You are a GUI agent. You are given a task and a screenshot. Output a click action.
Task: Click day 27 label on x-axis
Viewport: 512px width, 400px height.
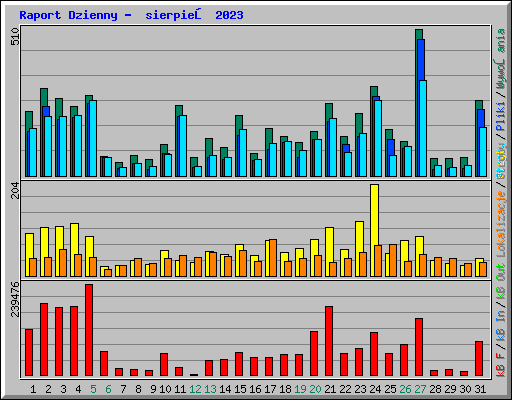420,389
